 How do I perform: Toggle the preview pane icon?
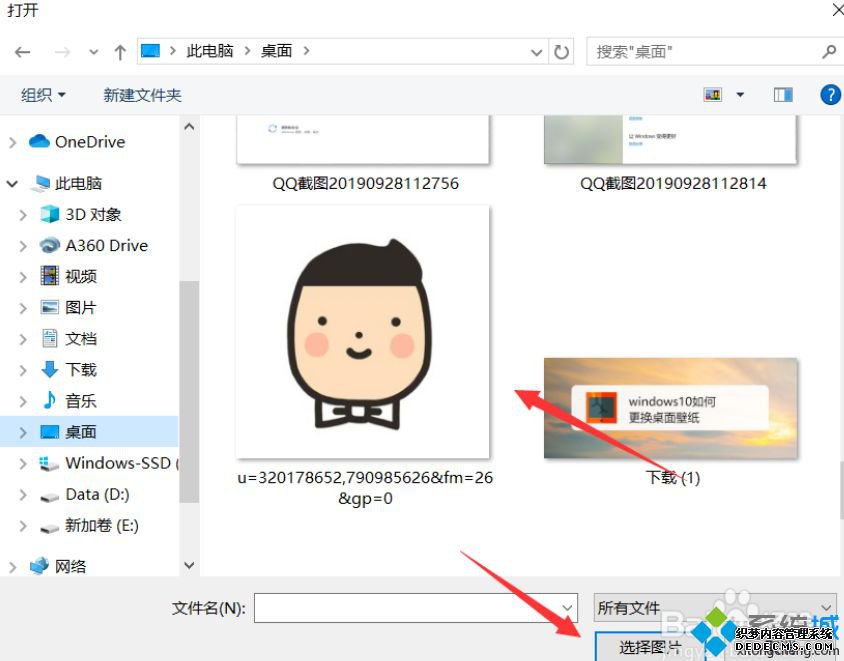(x=783, y=95)
